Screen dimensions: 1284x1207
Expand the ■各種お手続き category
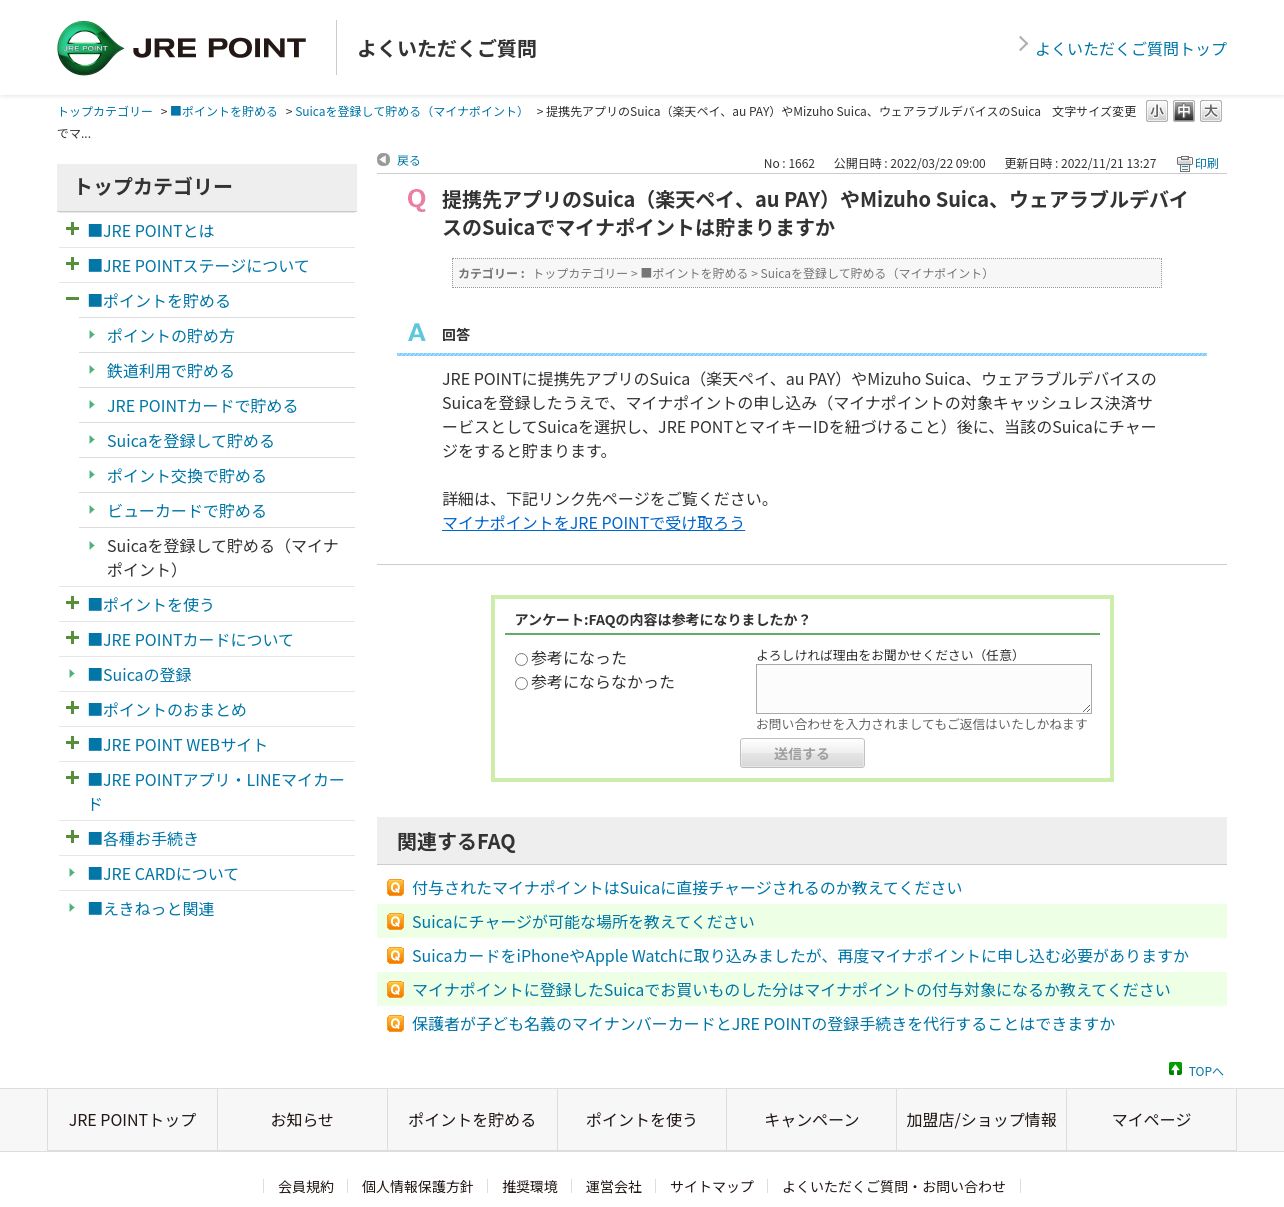tap(72, 837)
